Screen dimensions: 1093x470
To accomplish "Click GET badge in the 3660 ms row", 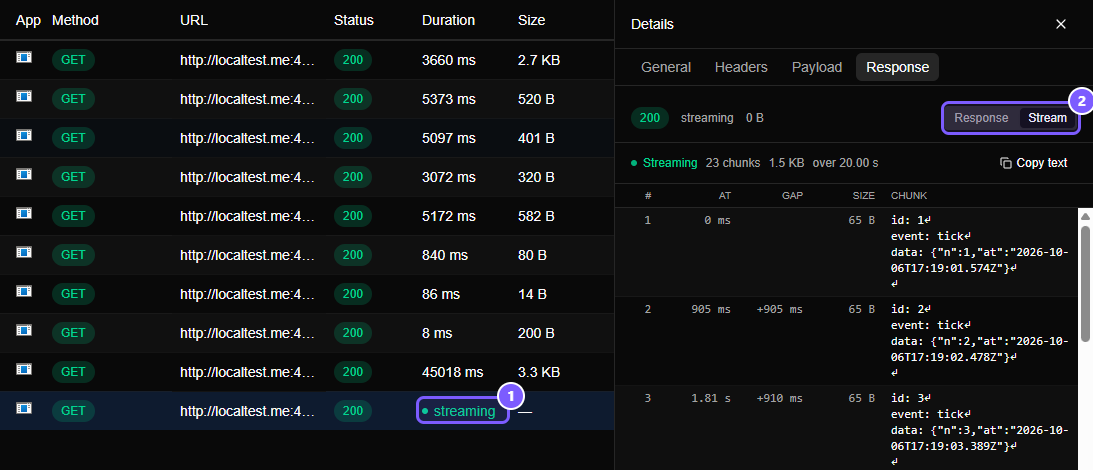I will pyautogui.click(x=73, y=60).
